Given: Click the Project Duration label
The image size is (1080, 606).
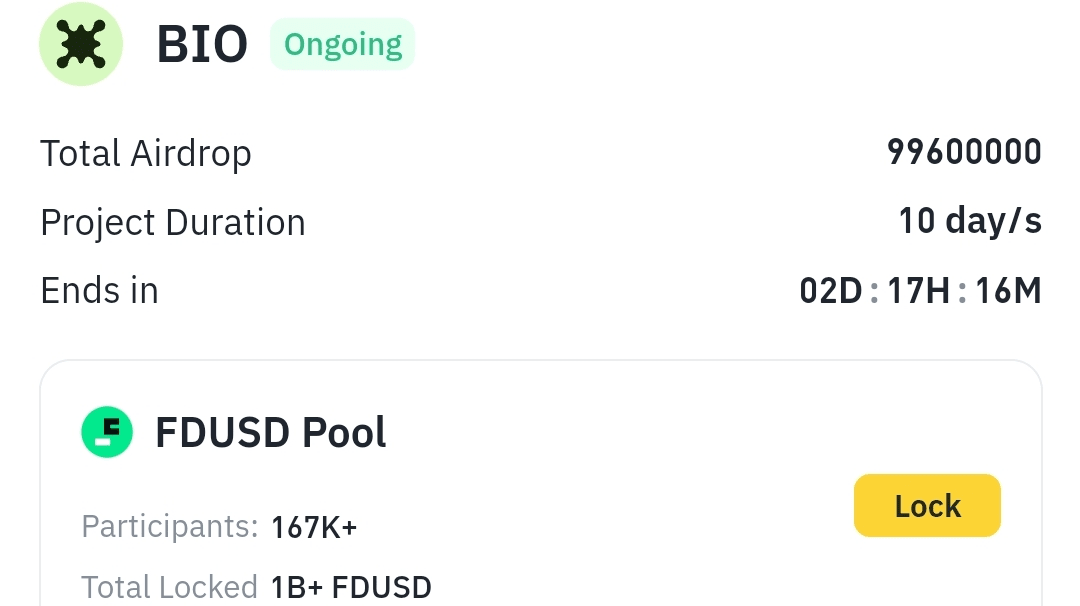Looking at the screenshot, I should (173, 222).
